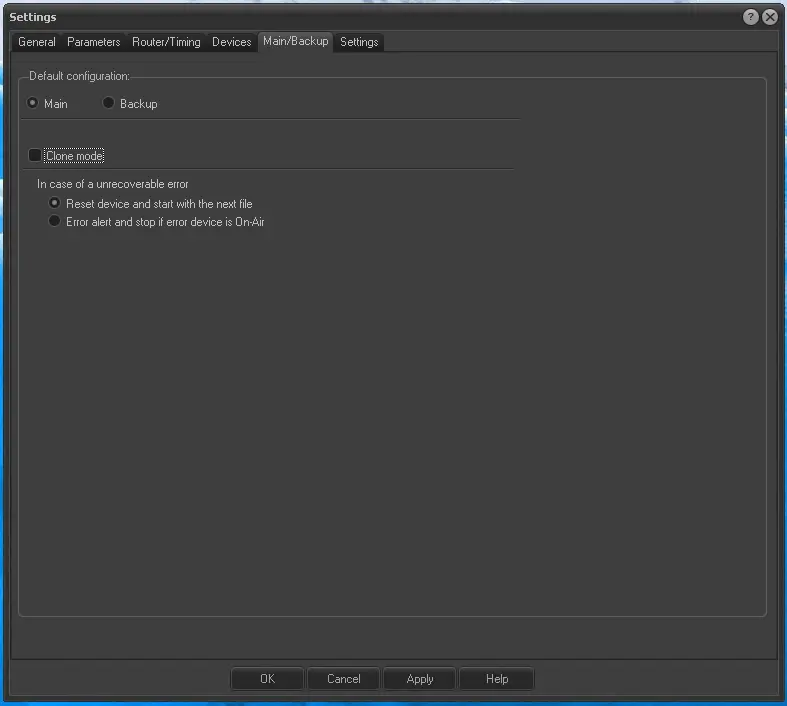The width and height of the screenshot is (787, 706).
Task: Enable the Clone mode checkbox
Action: [x=36, y=155]
